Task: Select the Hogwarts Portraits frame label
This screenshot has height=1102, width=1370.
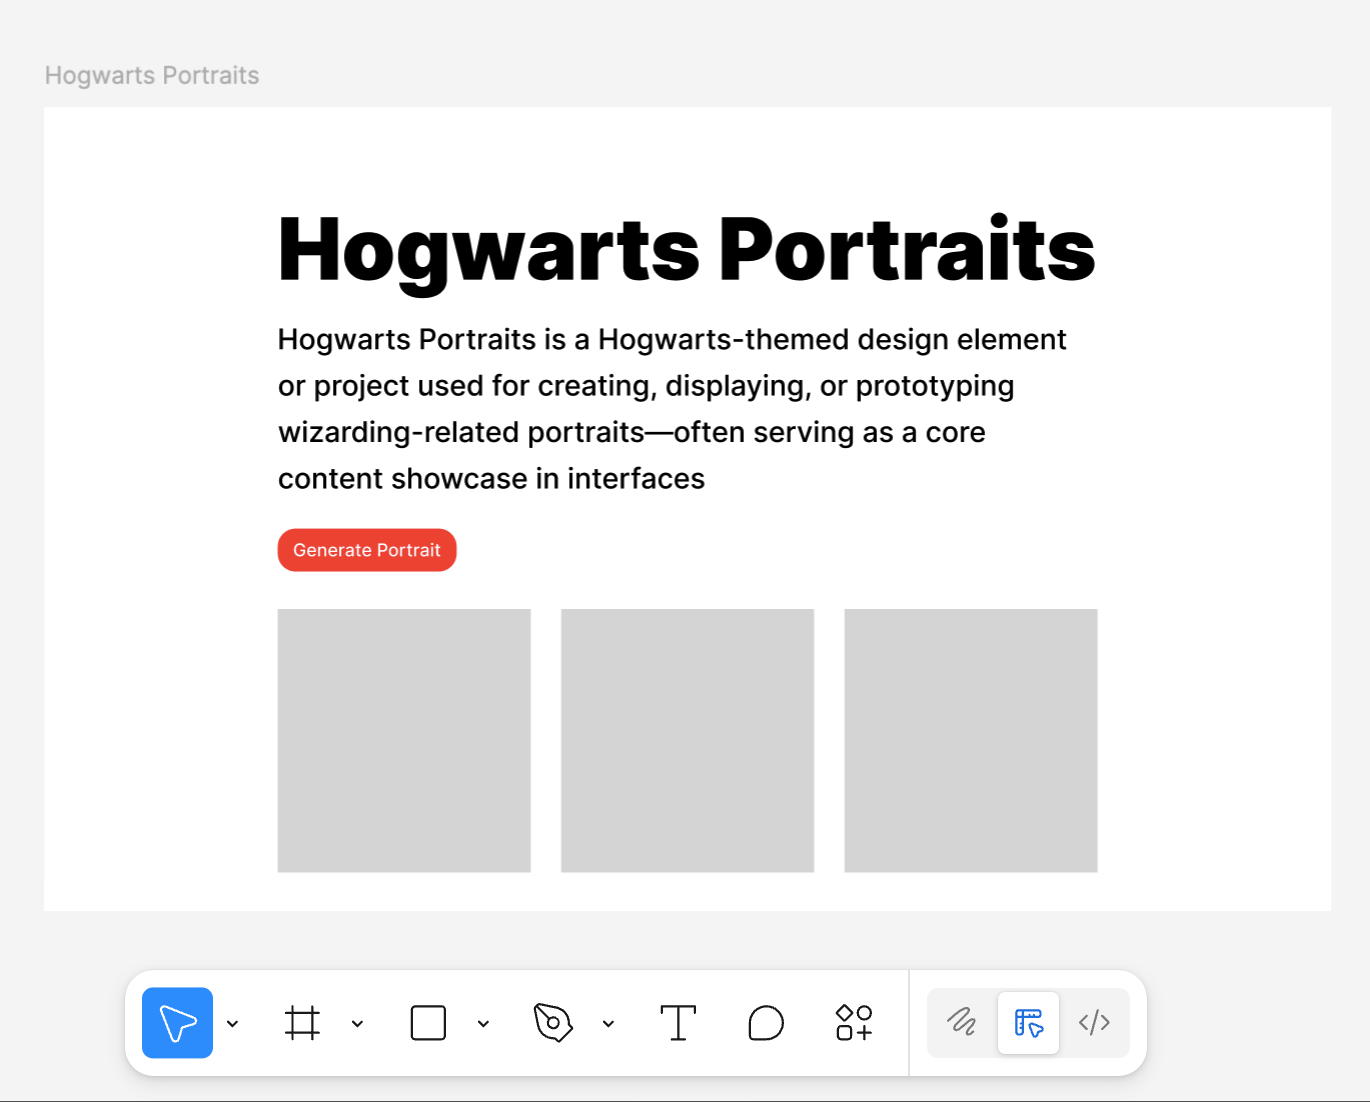Action: pyautogui.click(x=152, y=76)
